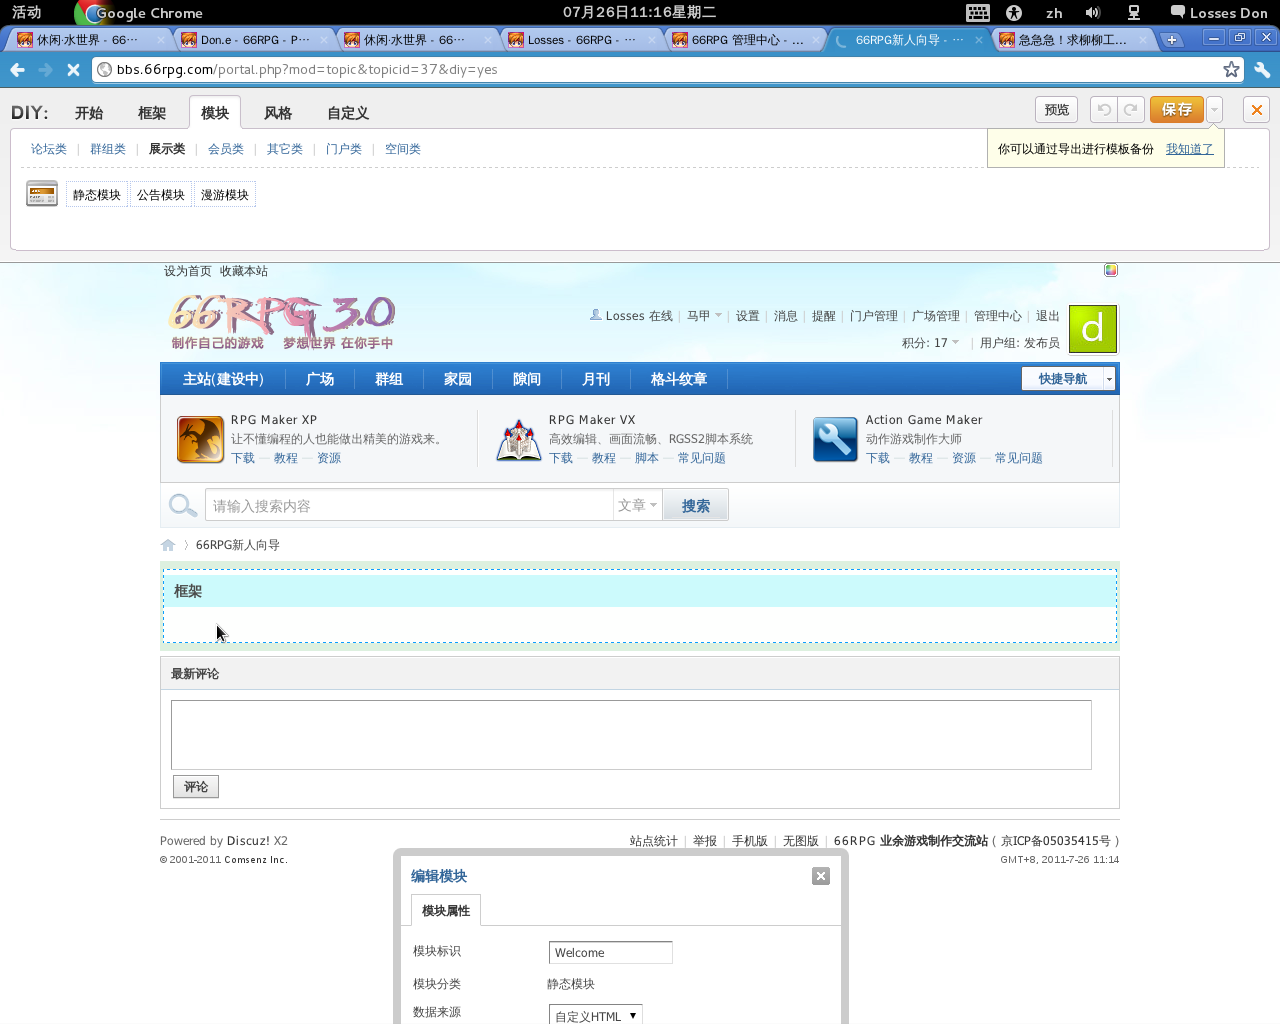Open new tab with plus button
This screenshot has width=1280, height=1024.
click(x=1172, y=40)
